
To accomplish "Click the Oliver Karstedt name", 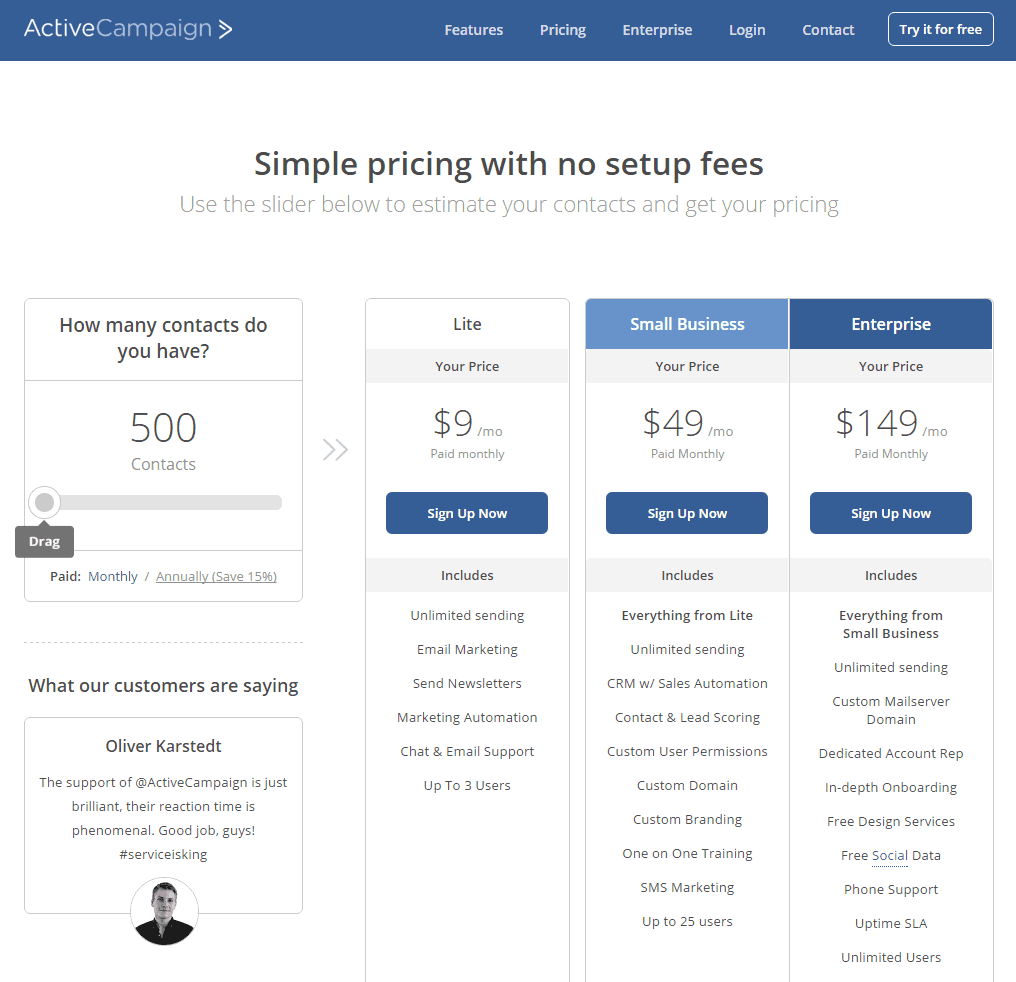I will pyautogui.click(x=163, y=746).
